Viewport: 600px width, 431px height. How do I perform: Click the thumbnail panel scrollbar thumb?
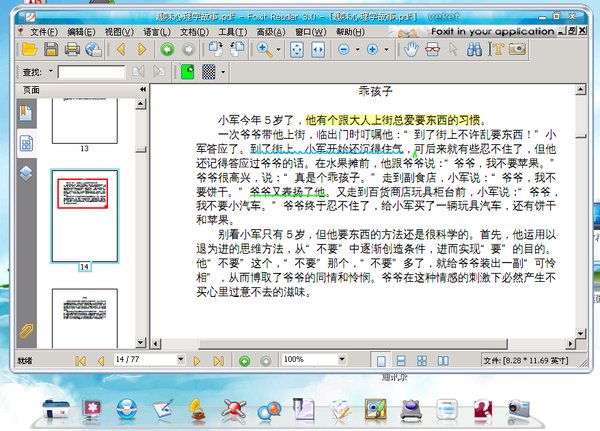tap(140, 149)
